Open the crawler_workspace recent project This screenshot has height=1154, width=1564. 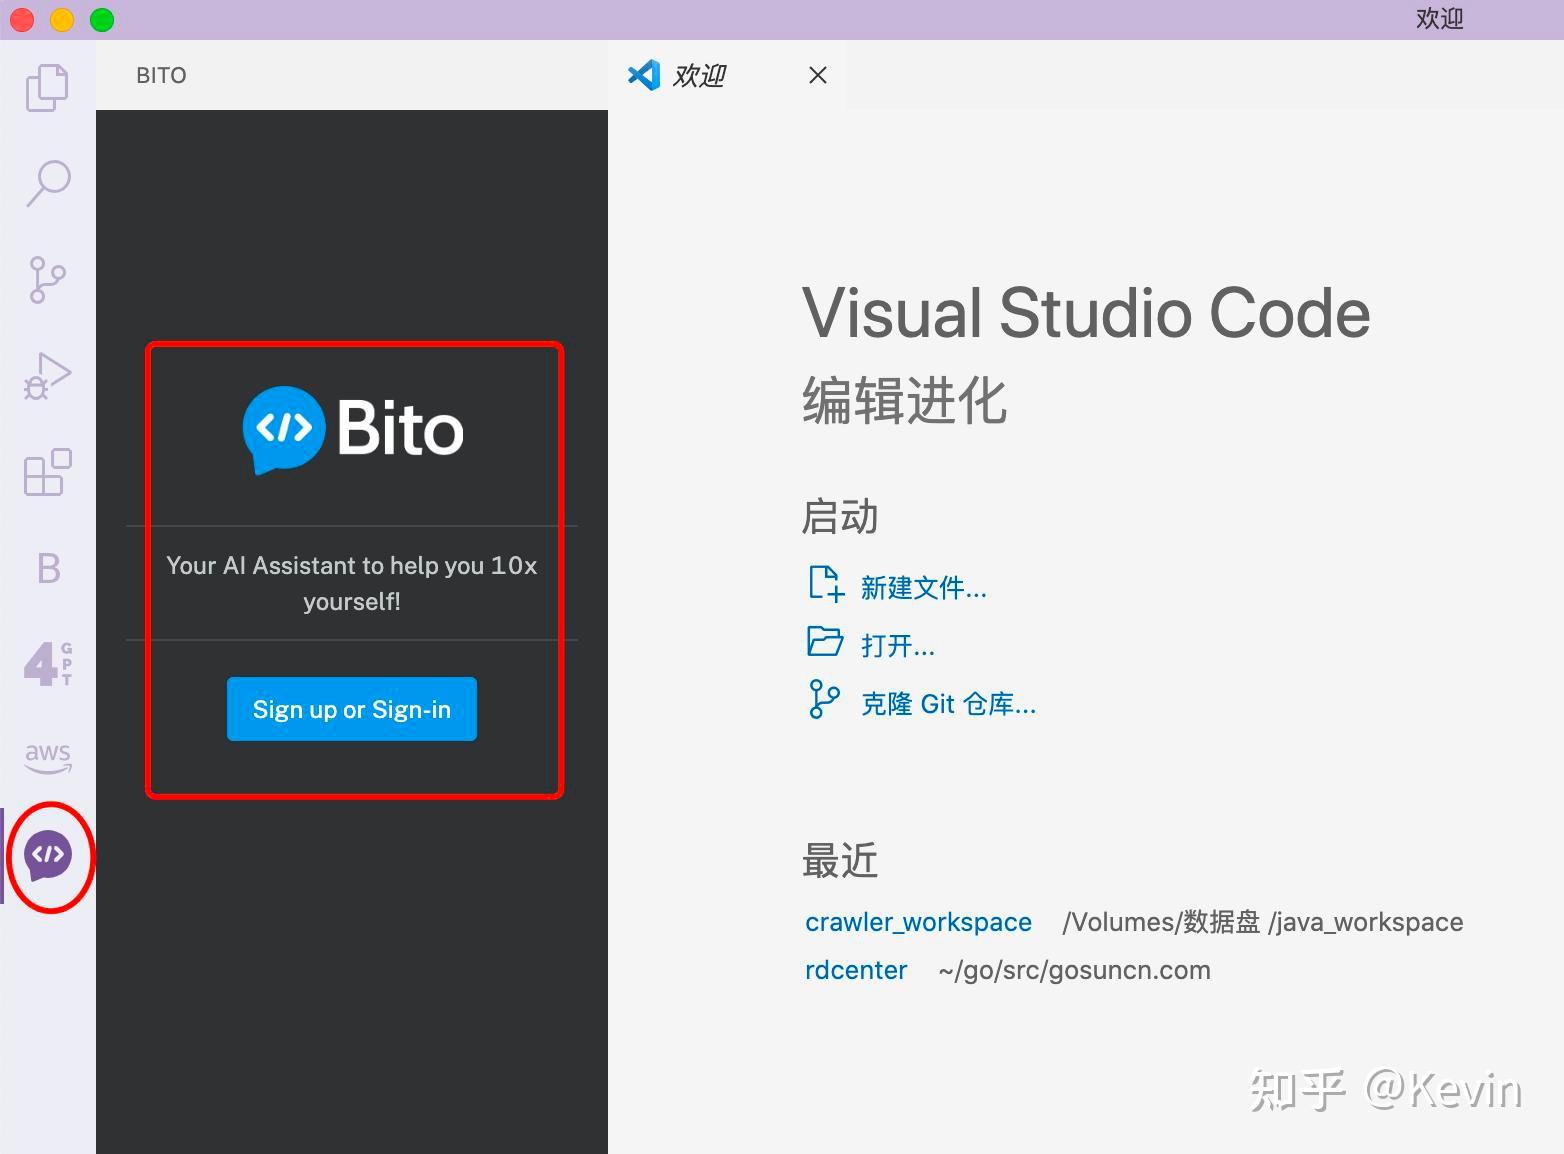pyautogui.click(x=917, y=921)
